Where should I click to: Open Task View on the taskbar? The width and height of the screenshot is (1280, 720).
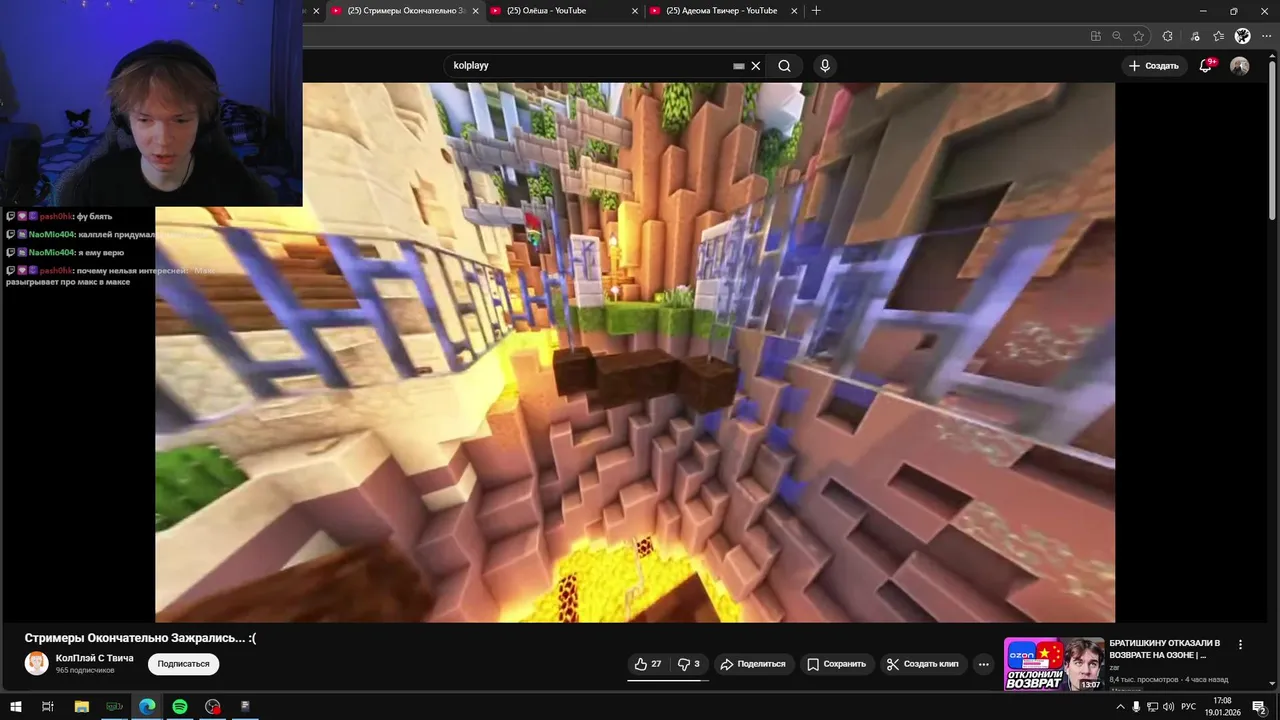[x=47, y=707]
